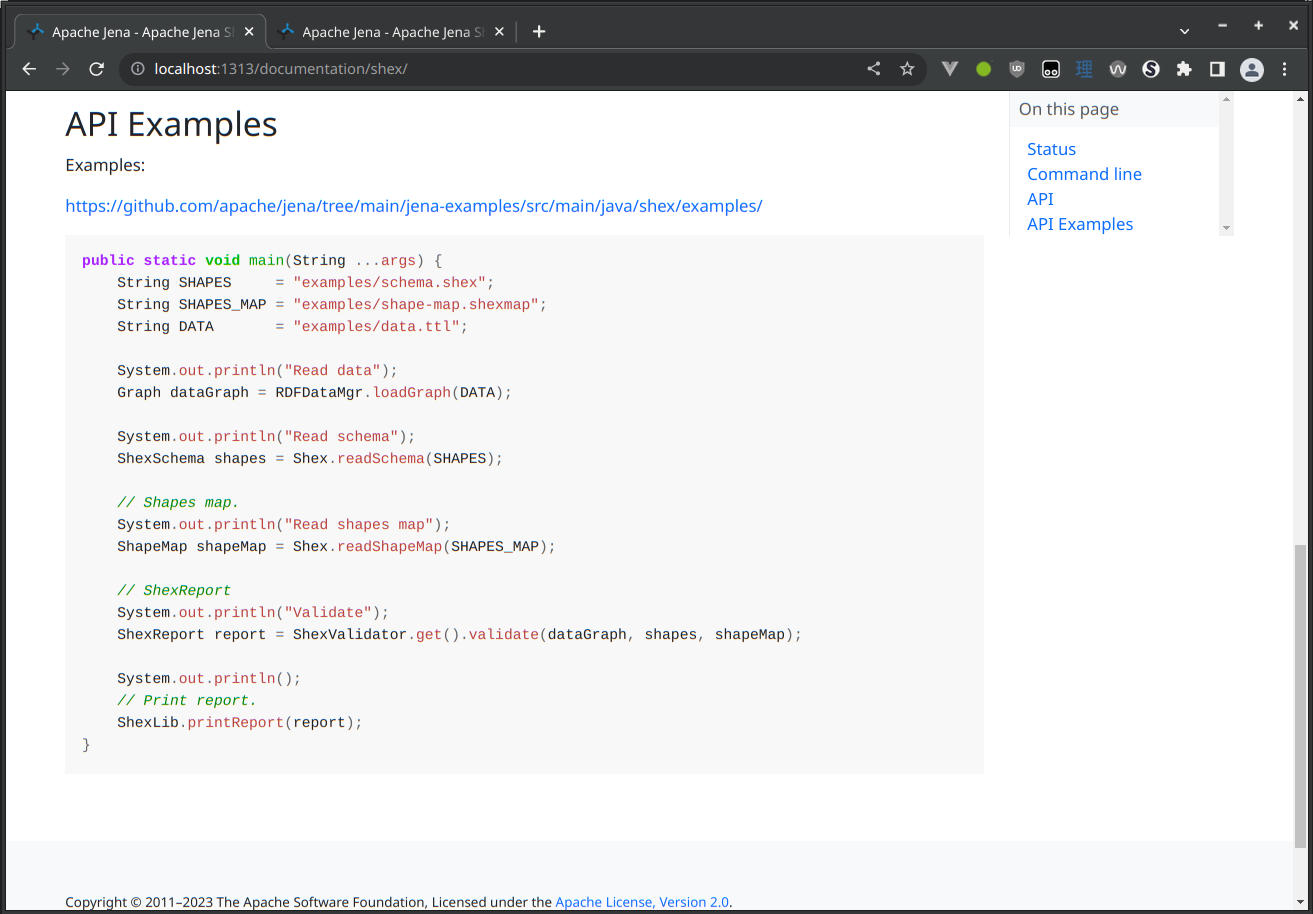Click down arrow of On this page scrollbar
Viewport: 1313px width, 914px height.
click(1226, 228)
